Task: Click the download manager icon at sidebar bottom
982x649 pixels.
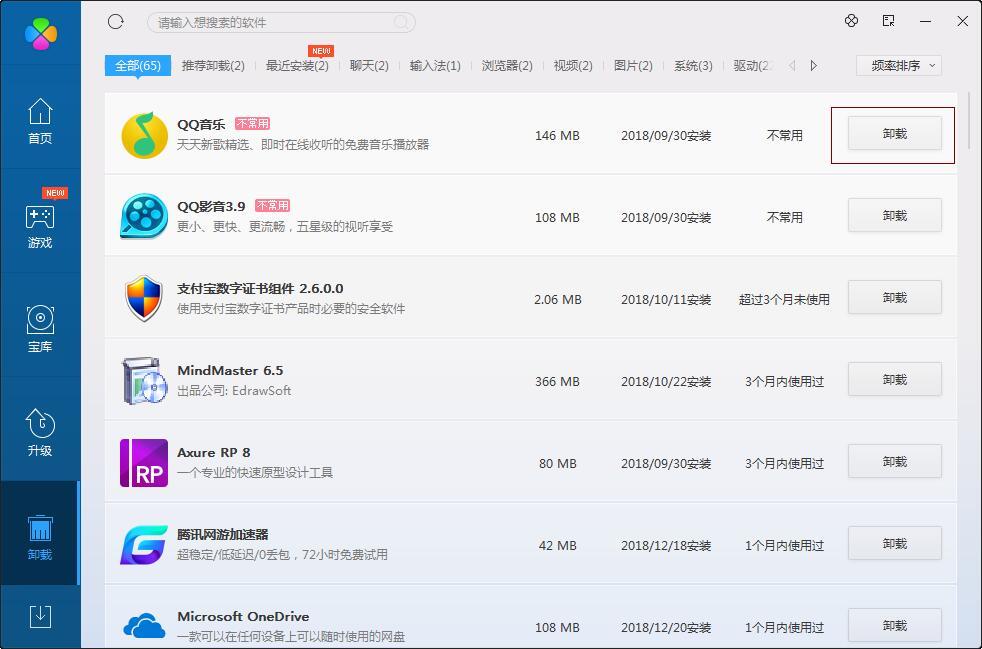Action: tap(39, 618)
